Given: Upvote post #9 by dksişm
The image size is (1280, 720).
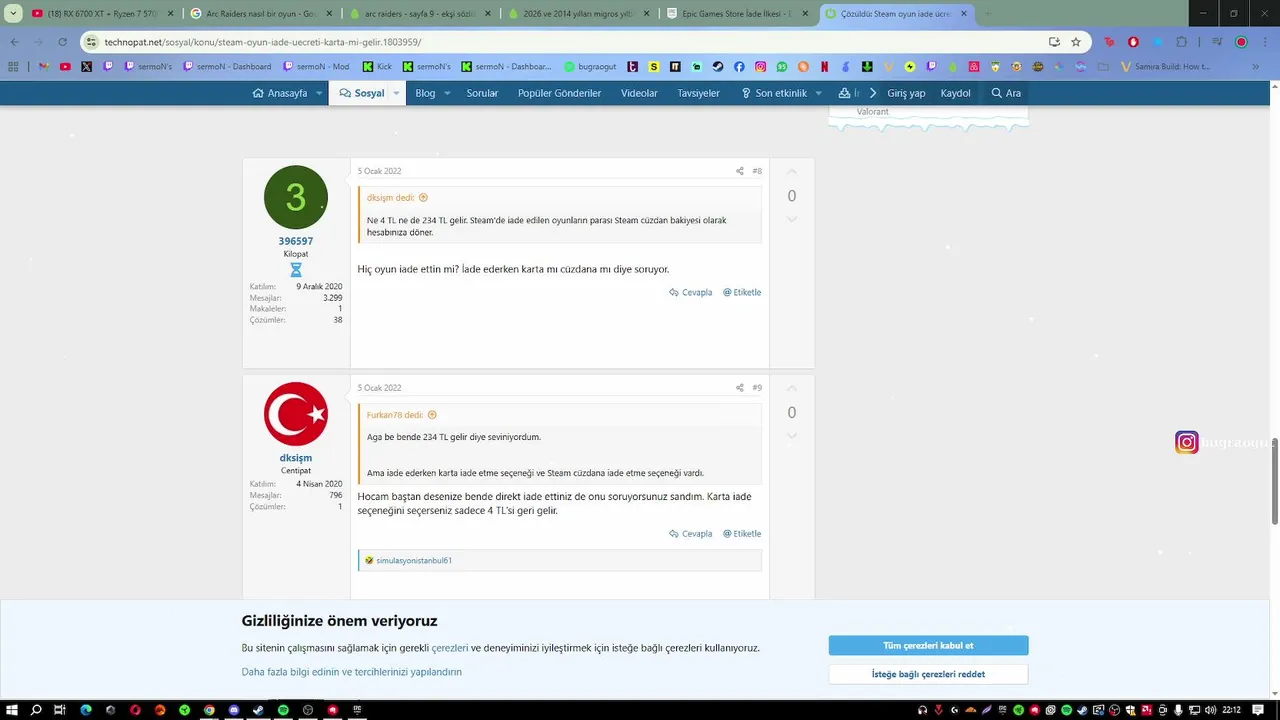Looking at the screenshot, I should (x=792, y=389).
